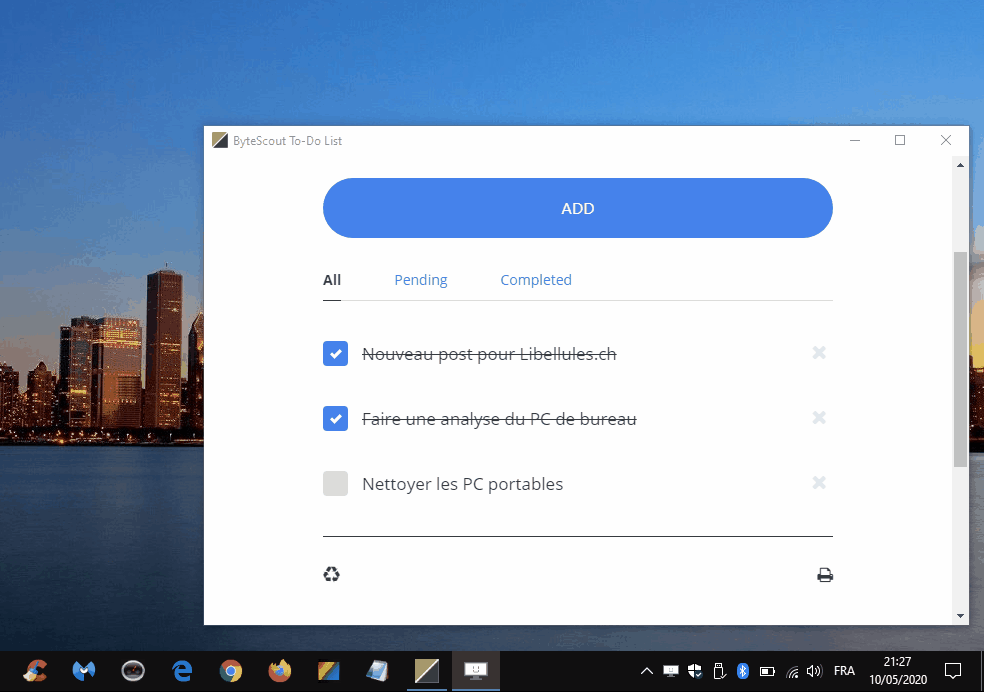Screen dimensions: 984x692
Task: Uncheck the 'Nouveau post pour Libellules.ch' checkbox
Action: 335,354
